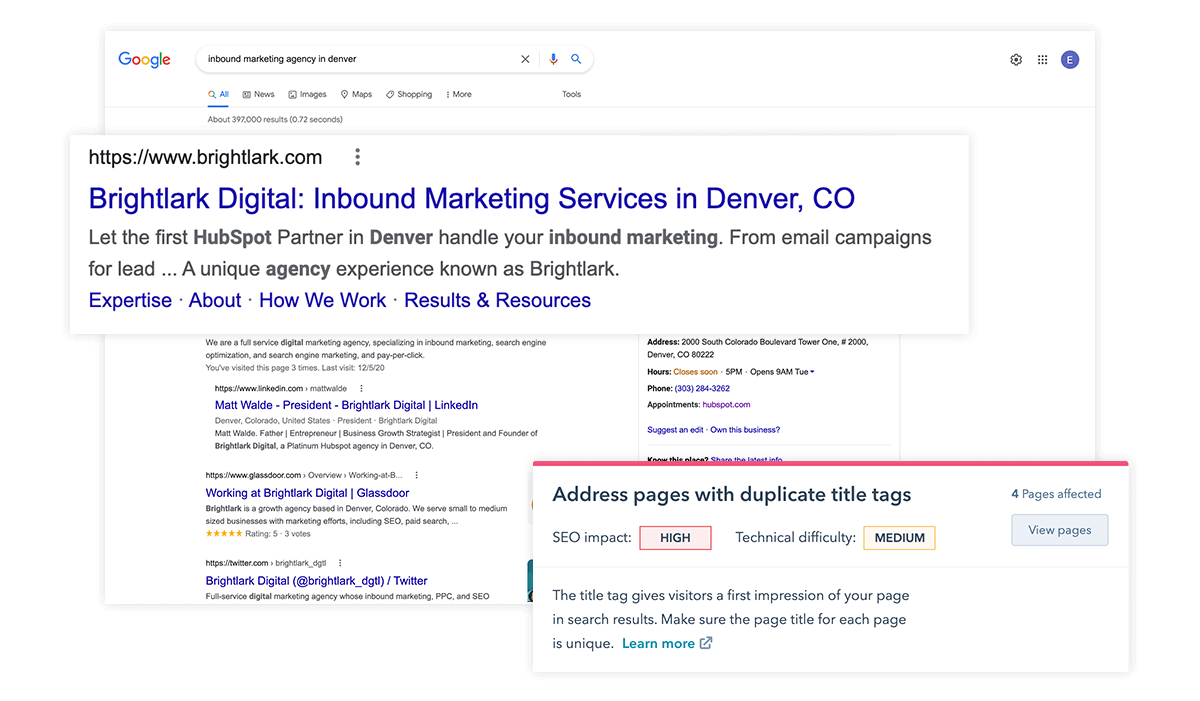Open the About sitelink
This screenshot has width=1200, height=701.
tap(215, 300)
